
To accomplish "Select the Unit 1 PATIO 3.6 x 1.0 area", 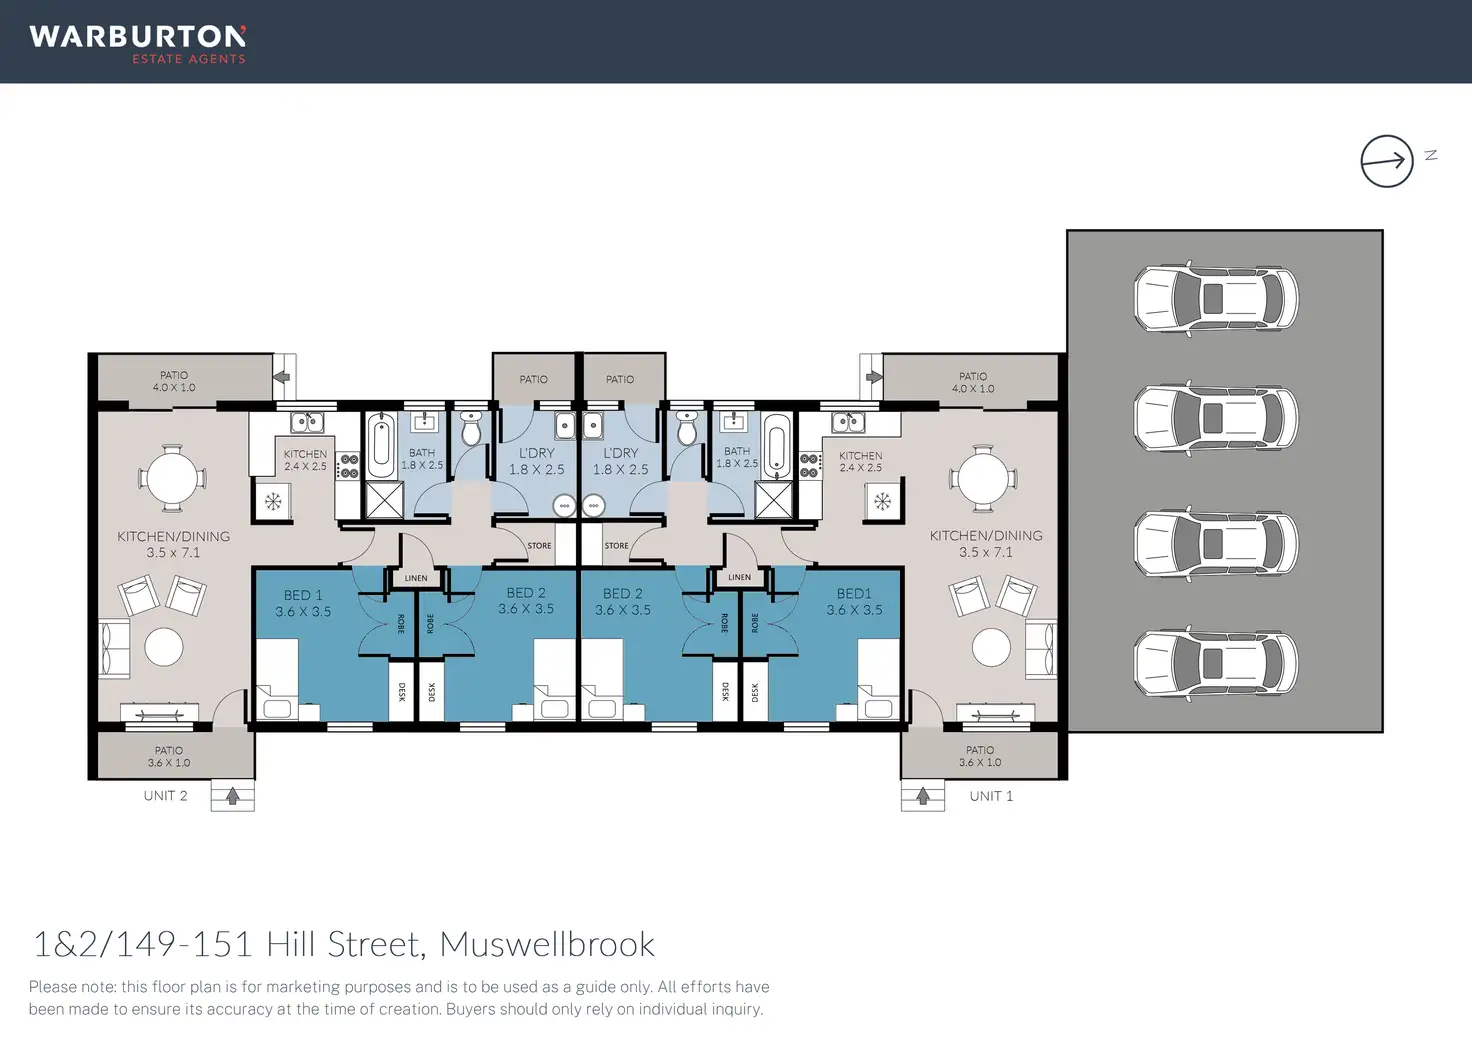I will click(x=980, y=756).
